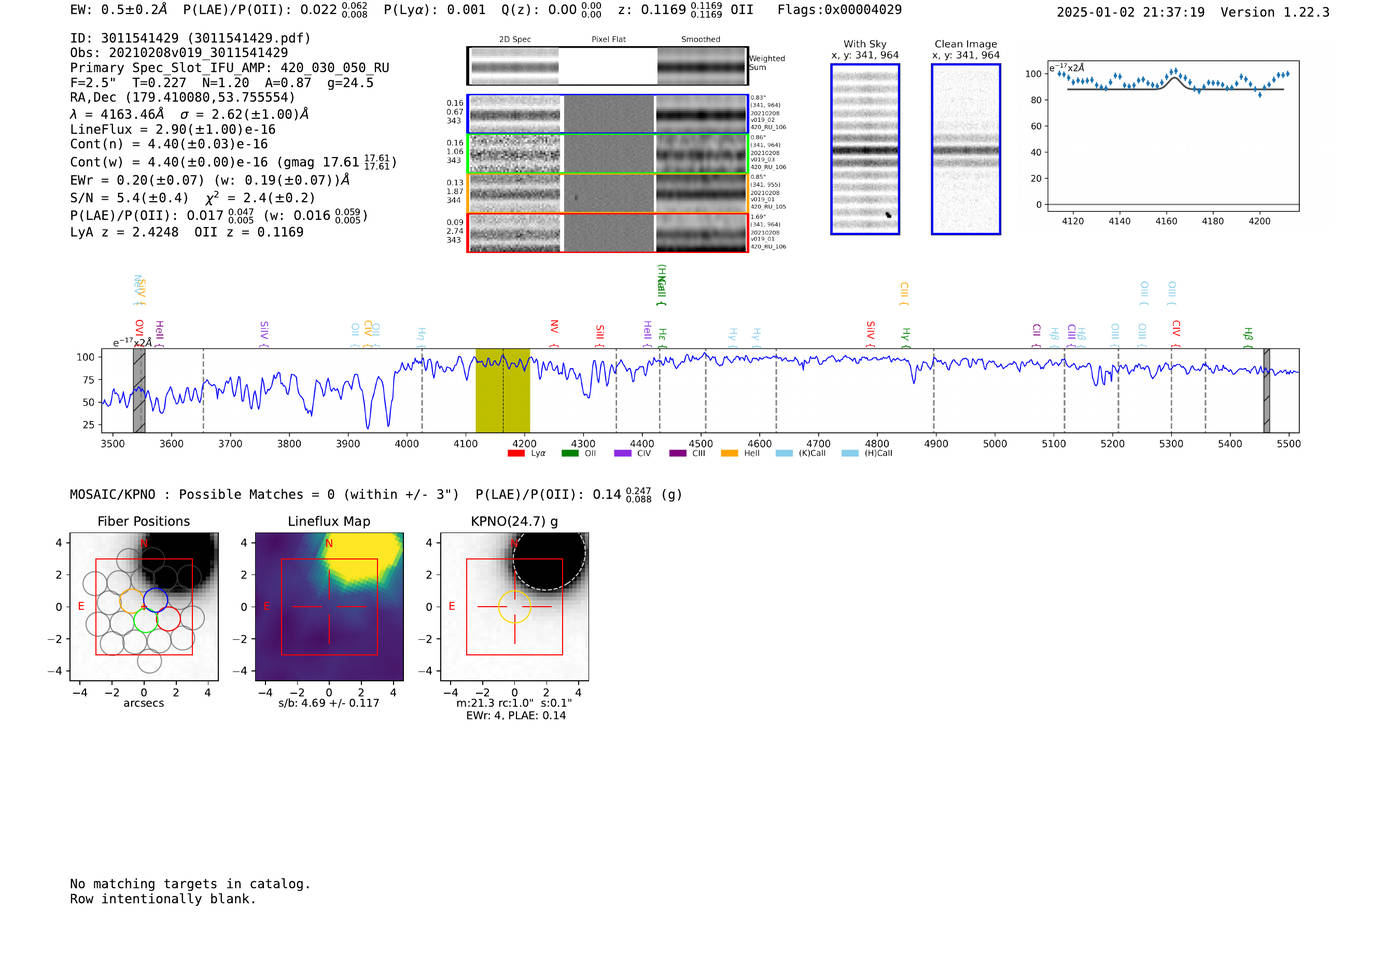Select the blue-bordered fiber spectrum row
This screenshot has width=1400, height=953.
coord(607,114)
